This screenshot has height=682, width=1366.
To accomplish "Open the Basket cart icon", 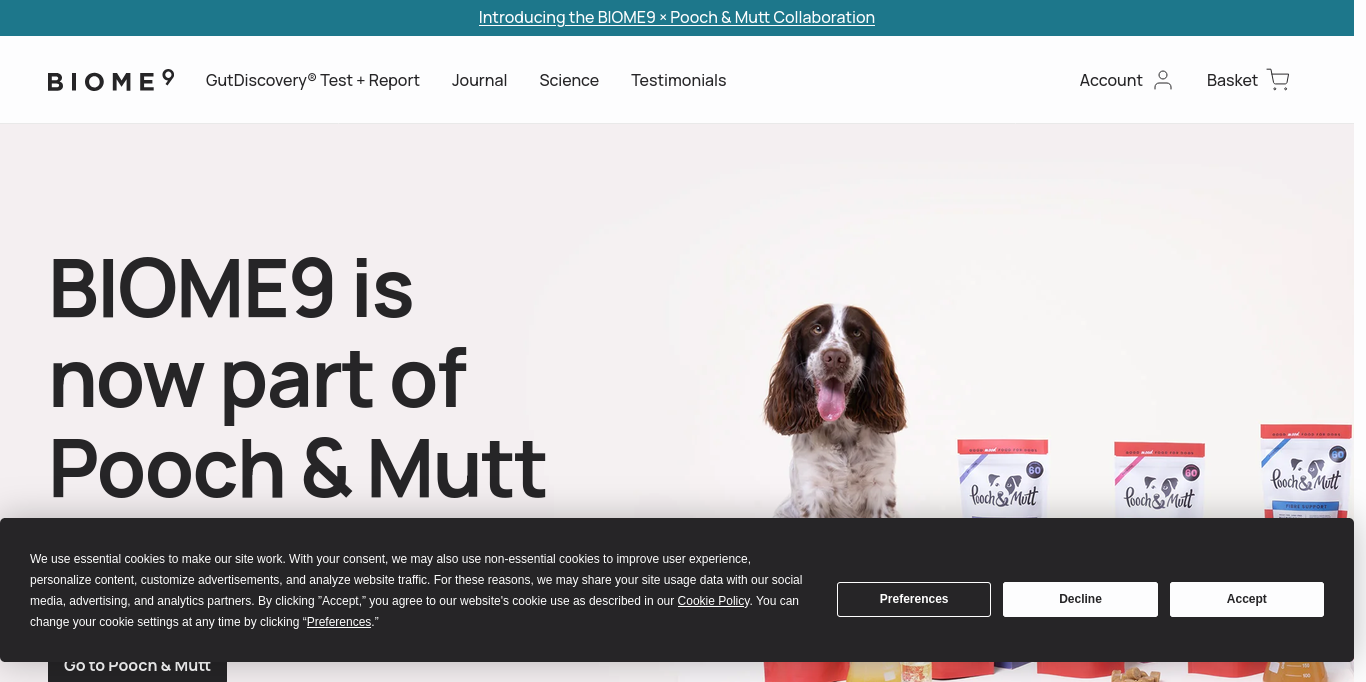I will click(x=1278, y=80).
